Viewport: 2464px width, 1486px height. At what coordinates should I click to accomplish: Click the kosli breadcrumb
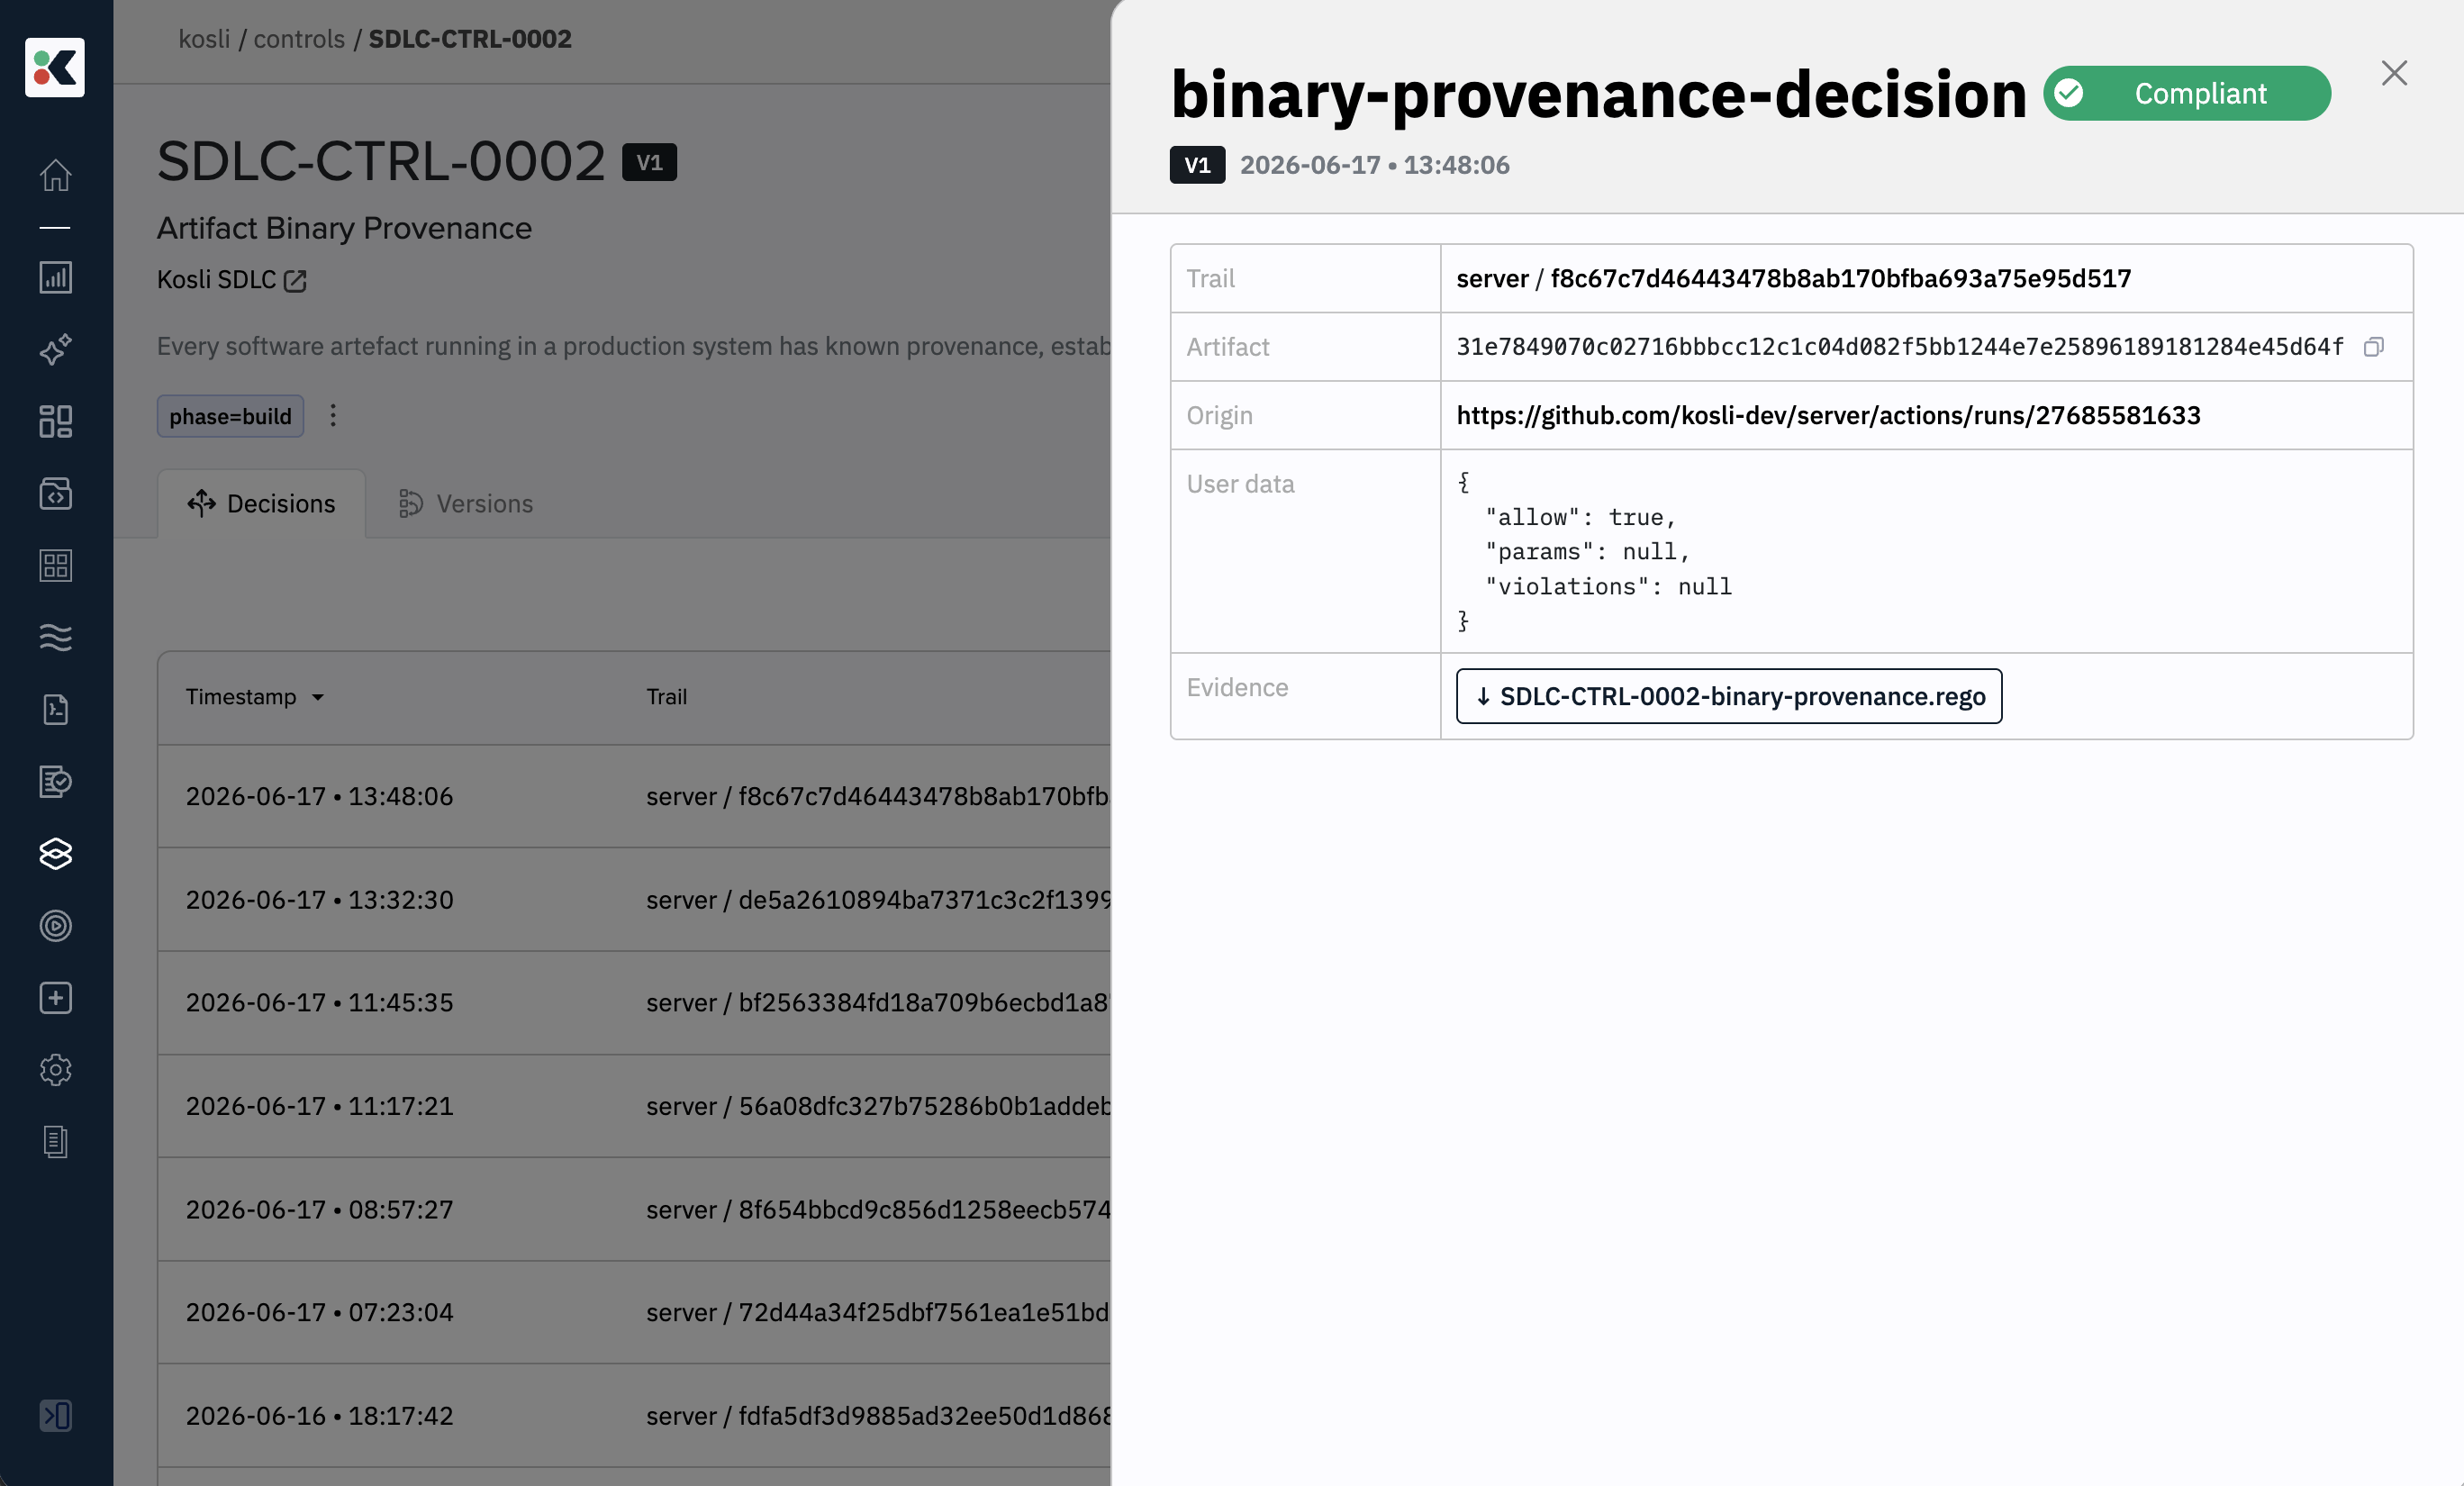(204, 39)
